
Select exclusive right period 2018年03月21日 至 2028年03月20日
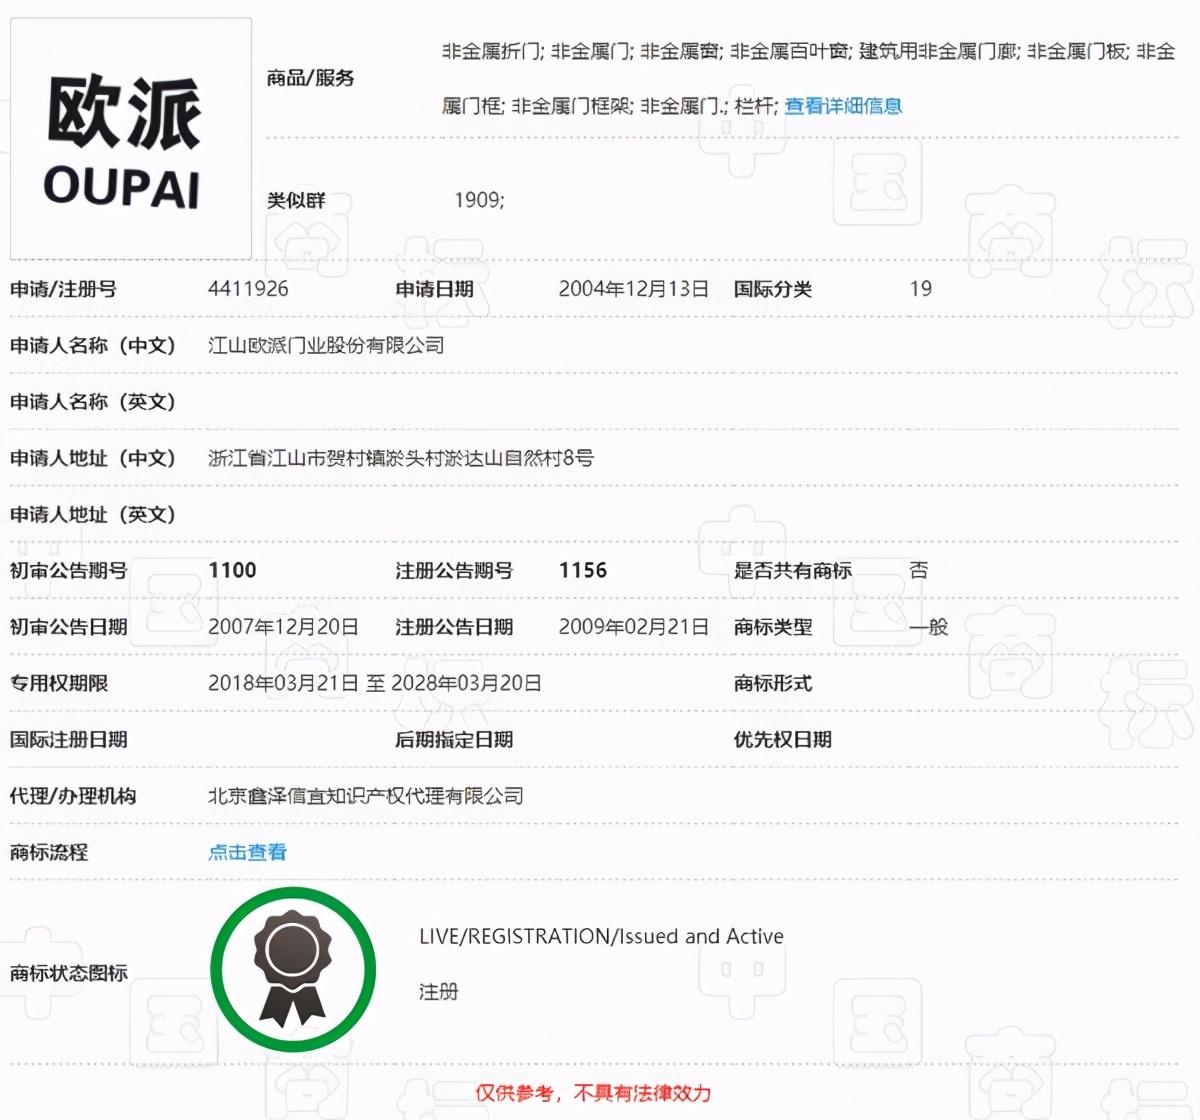point(375,683)
